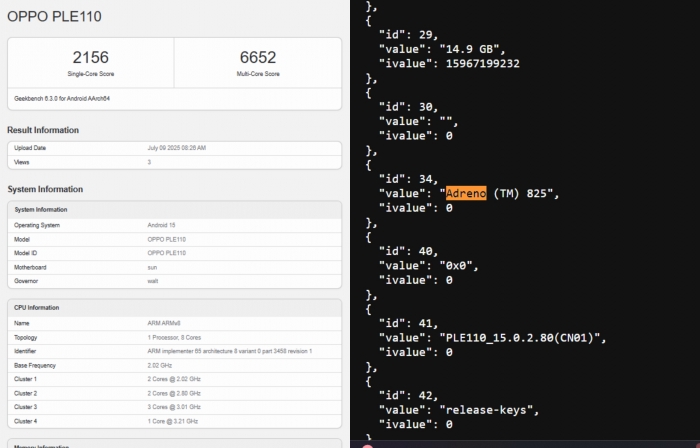Click the highlighted Adreno search match
The height and width of the screenshot is (448, 700).
tap(466, 193)
